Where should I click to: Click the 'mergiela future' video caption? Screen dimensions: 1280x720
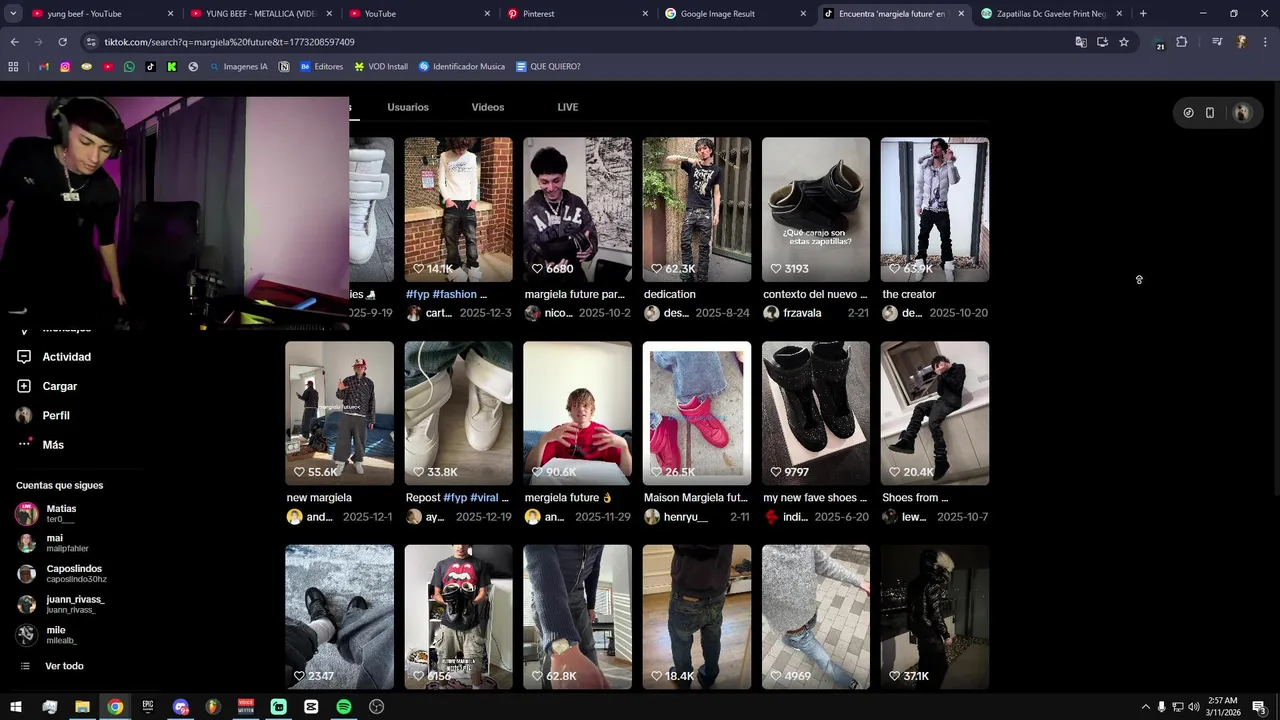point(568,498)
